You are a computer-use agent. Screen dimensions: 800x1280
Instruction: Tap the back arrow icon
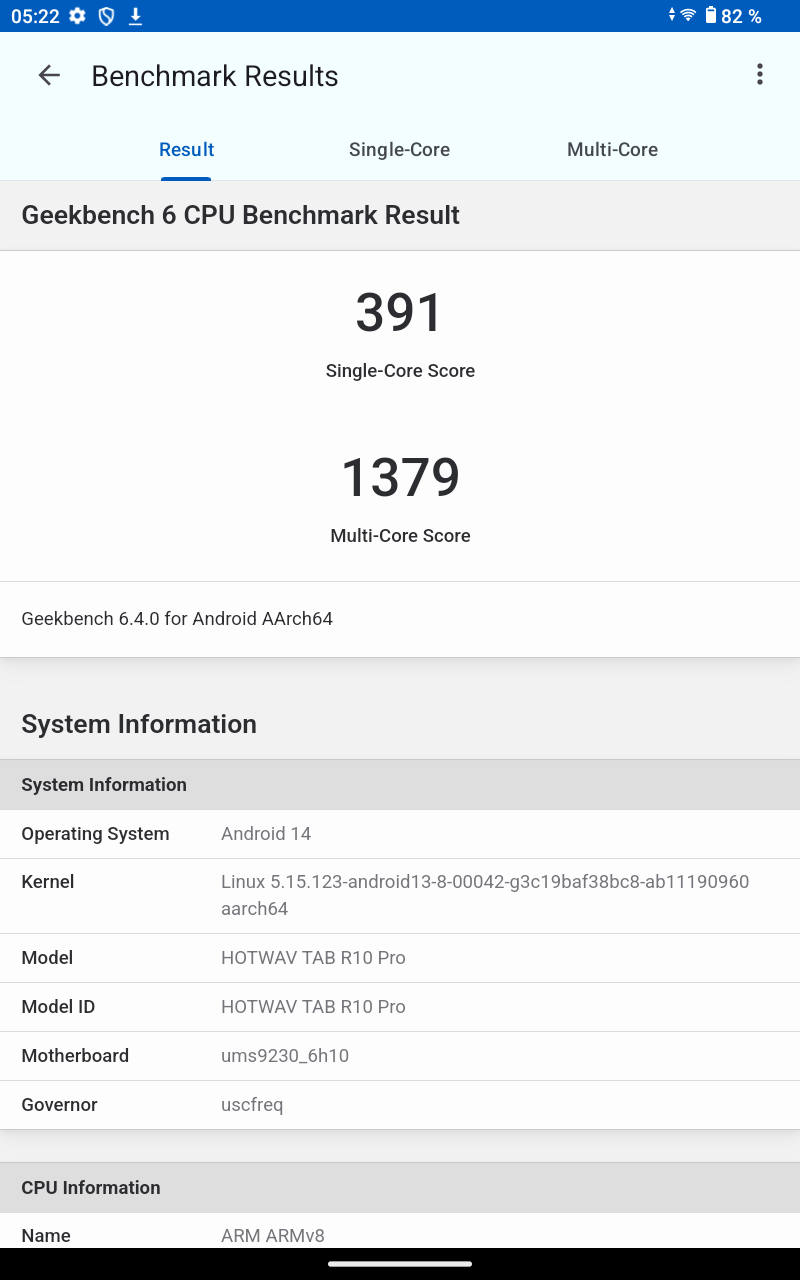click(49, 76)
